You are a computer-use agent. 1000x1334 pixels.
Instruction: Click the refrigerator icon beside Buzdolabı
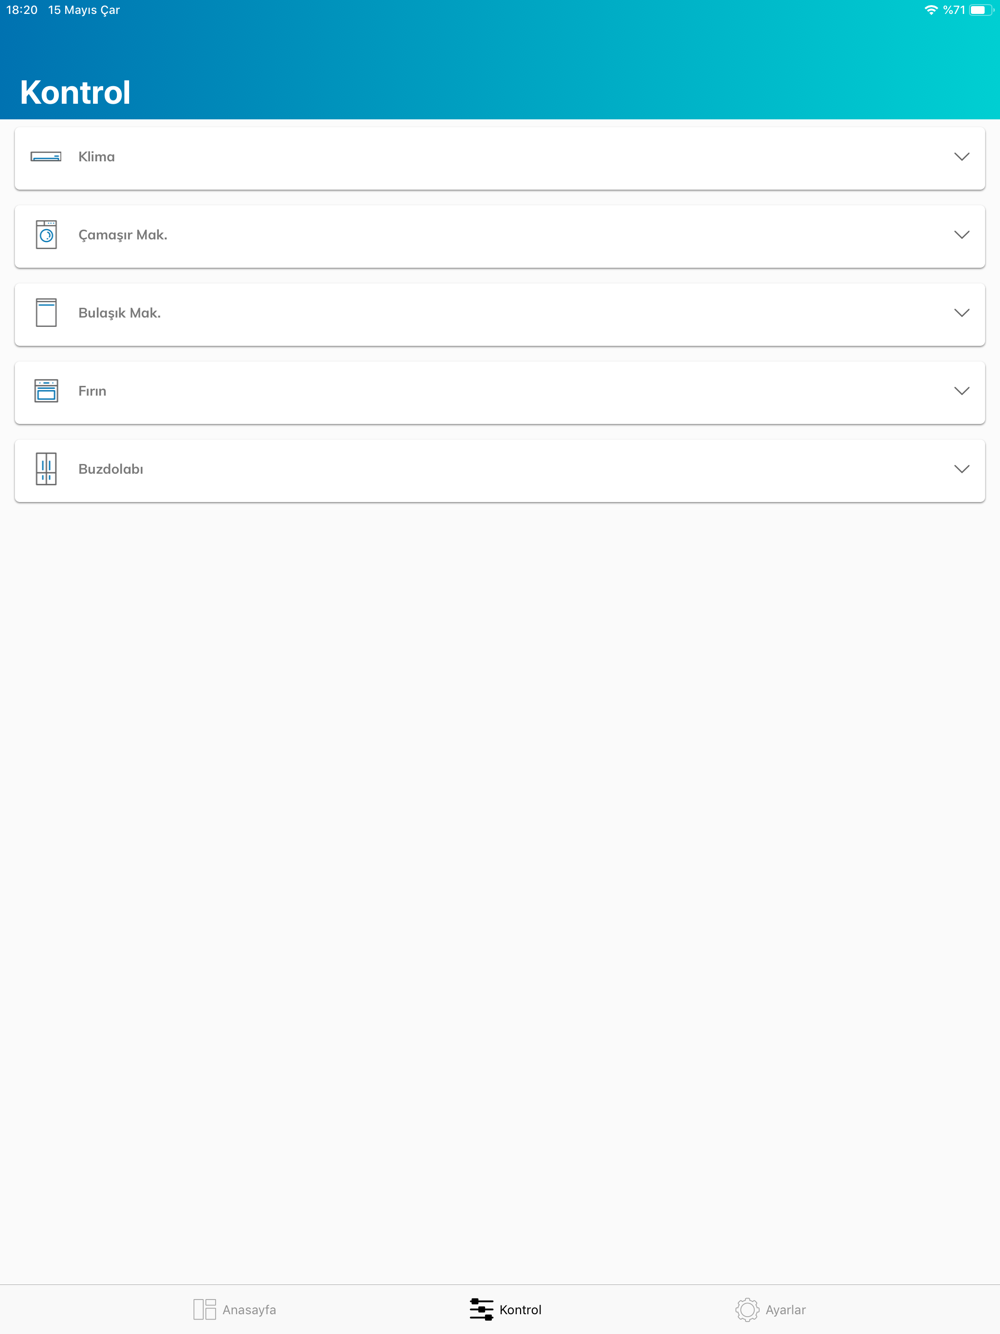pos(46,469)
